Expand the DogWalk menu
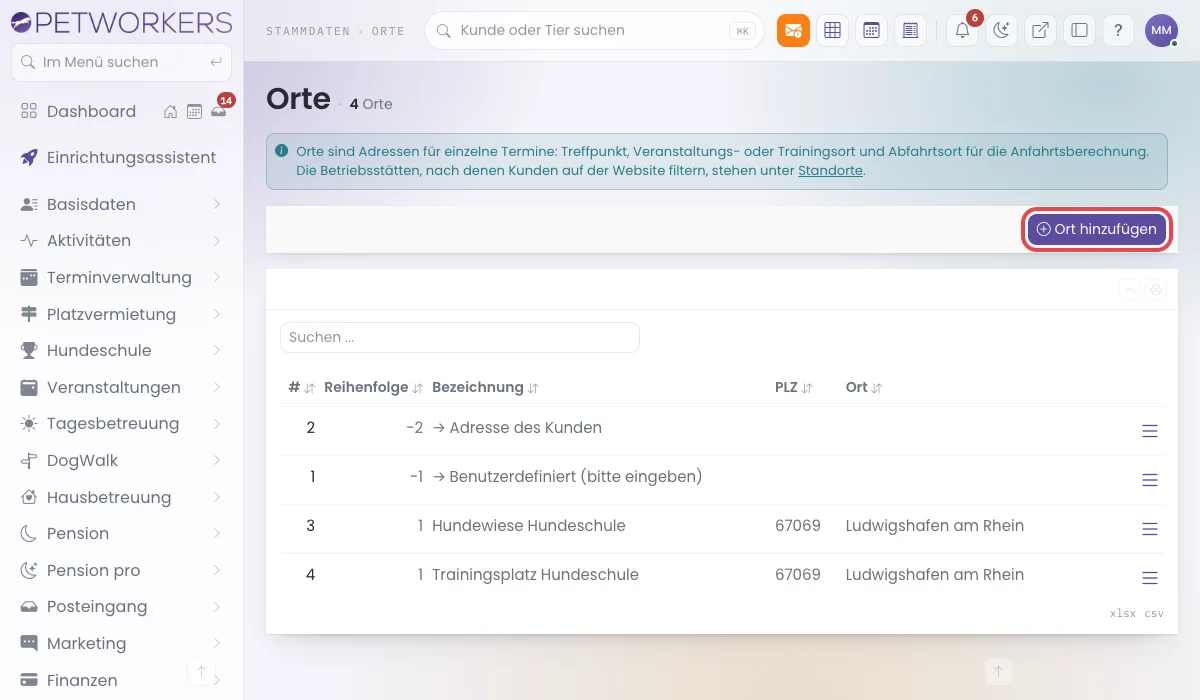Screen dimensions: 1200x700 [x=121, y=461]
